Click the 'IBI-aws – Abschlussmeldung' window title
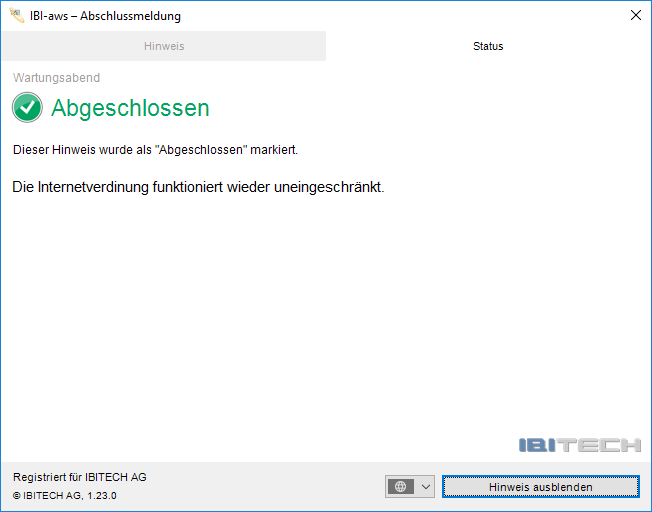This screenshot has height=512, width=652. click(105, 16)
